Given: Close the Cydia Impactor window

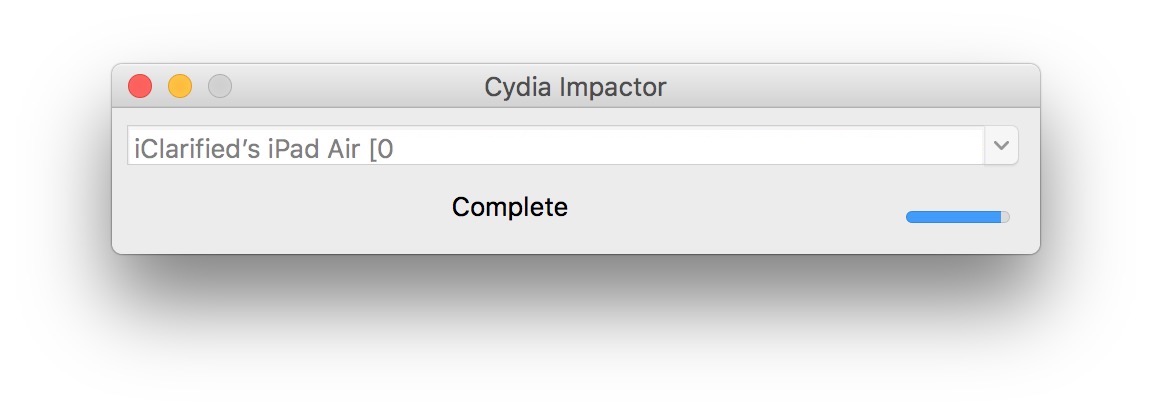Looking at the screenshot, I should [140, 87].
